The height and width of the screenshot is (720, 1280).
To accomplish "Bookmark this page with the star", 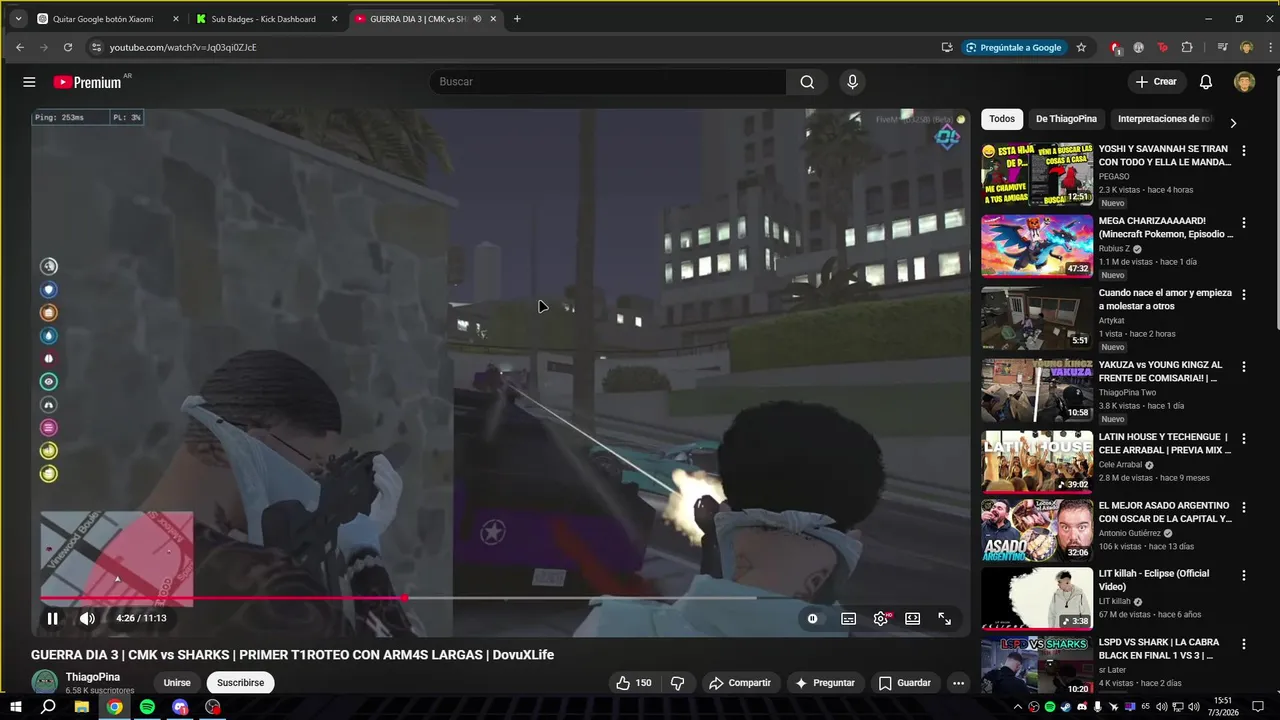I will 1081,47.
